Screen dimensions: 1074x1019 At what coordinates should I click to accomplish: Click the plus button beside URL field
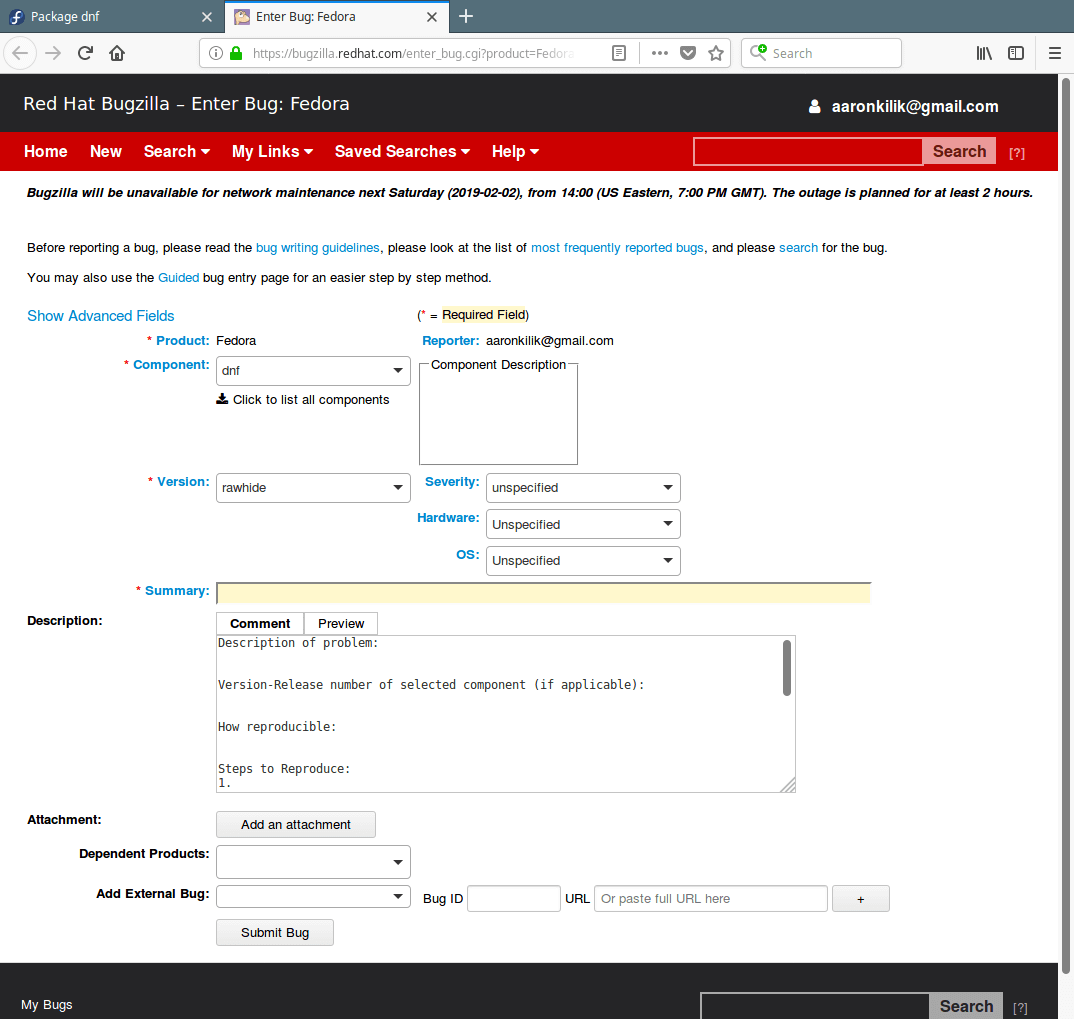861,898
